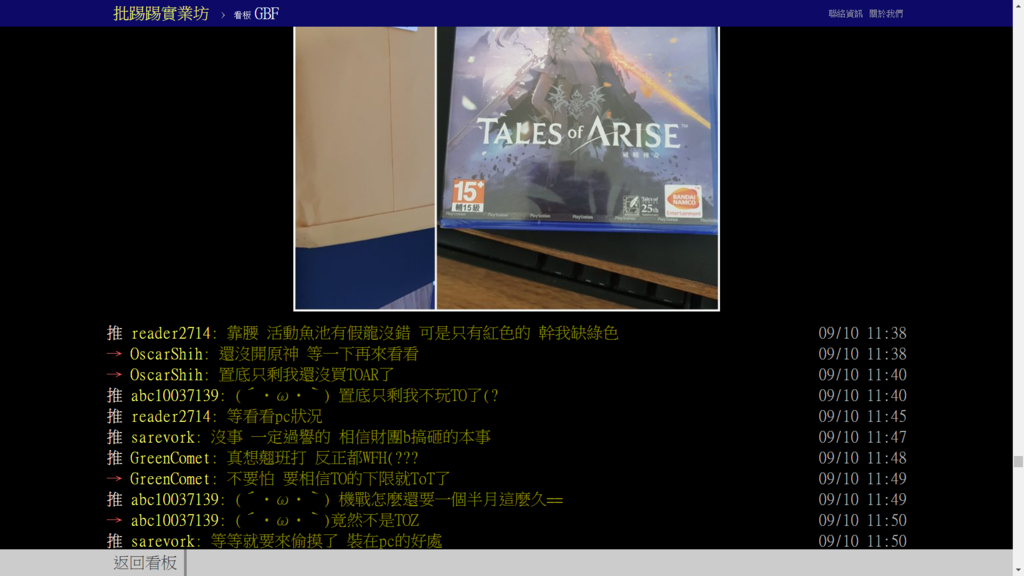Open the 聯絡資訊 link
1024x576 pixels.
845,14
